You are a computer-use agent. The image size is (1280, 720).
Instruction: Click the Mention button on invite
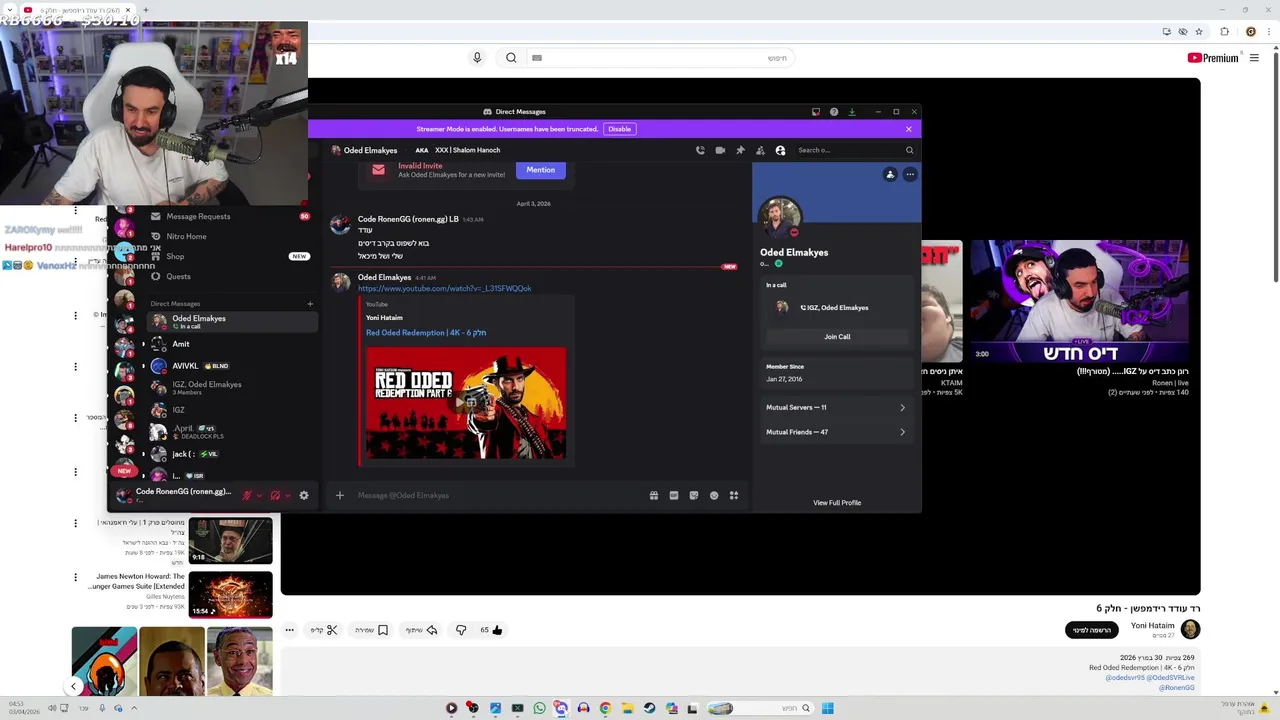tap(540, 170)
